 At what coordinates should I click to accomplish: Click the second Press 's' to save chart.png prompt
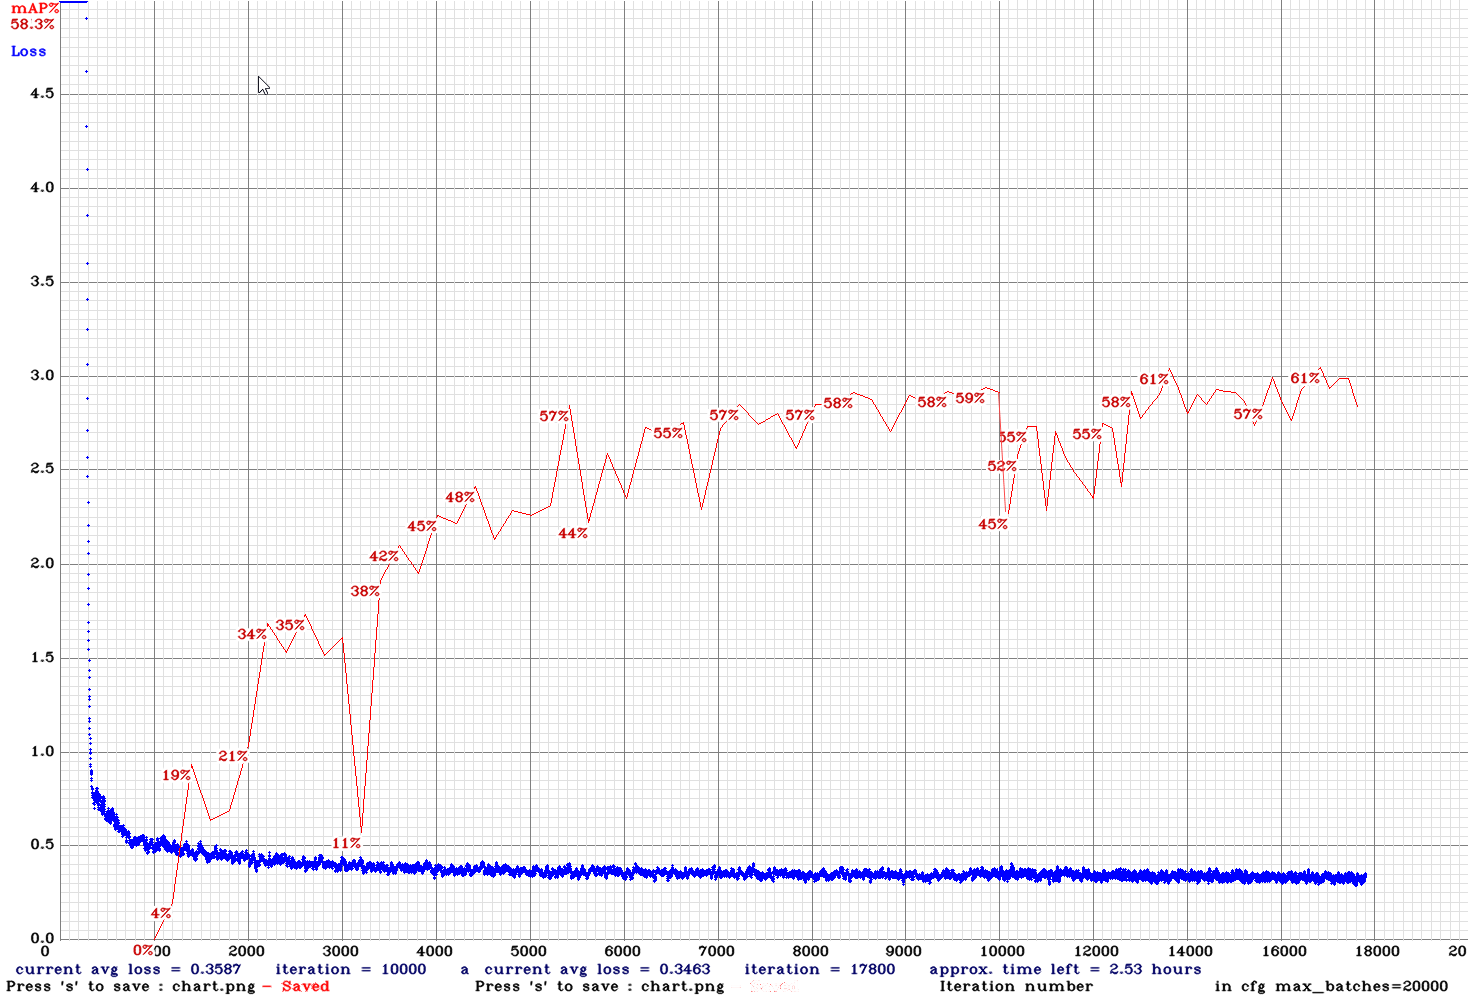tap(598, 985)
